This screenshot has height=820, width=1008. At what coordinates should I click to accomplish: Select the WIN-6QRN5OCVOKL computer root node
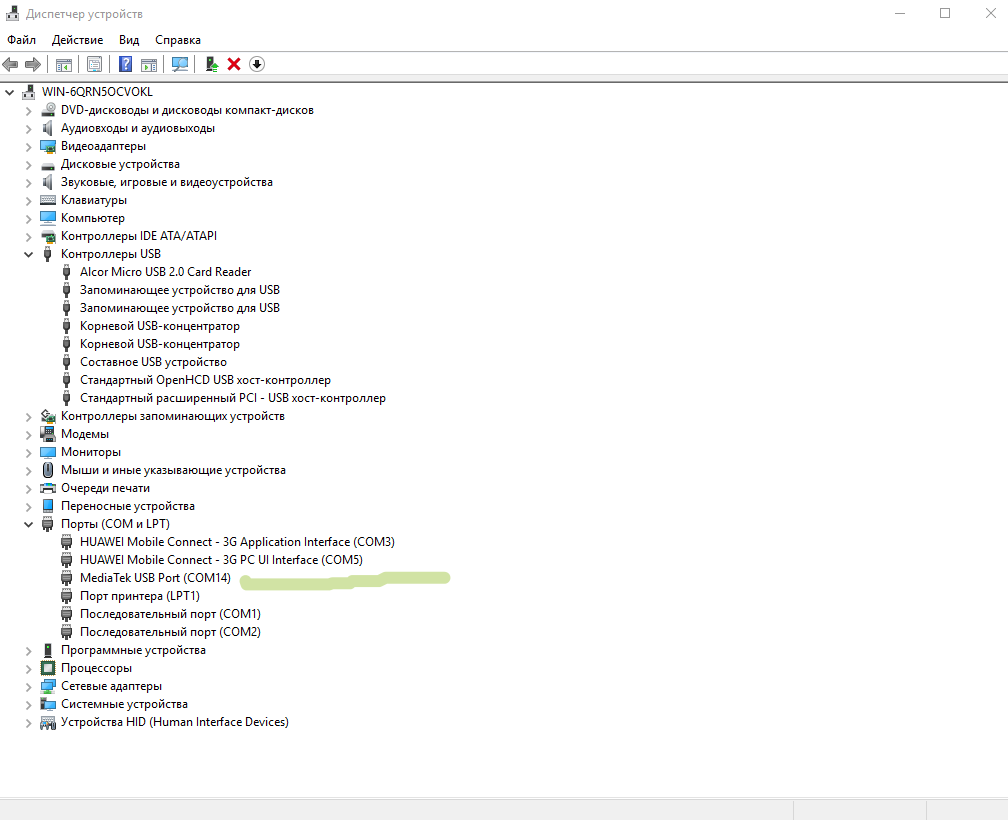tap(97, 92)
